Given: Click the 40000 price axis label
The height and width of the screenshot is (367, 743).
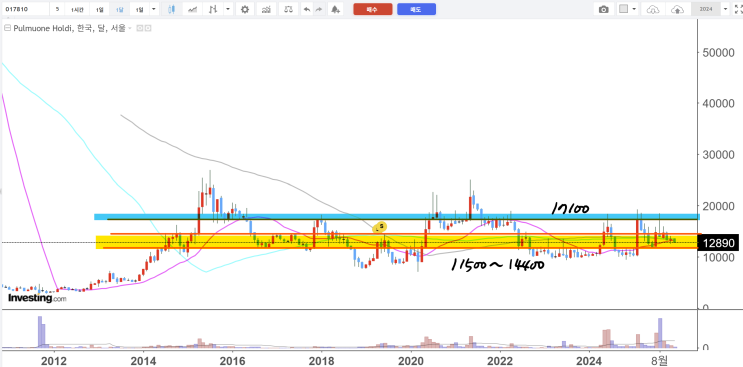Looking at the screenshot, I should click(x=718, y=104).
